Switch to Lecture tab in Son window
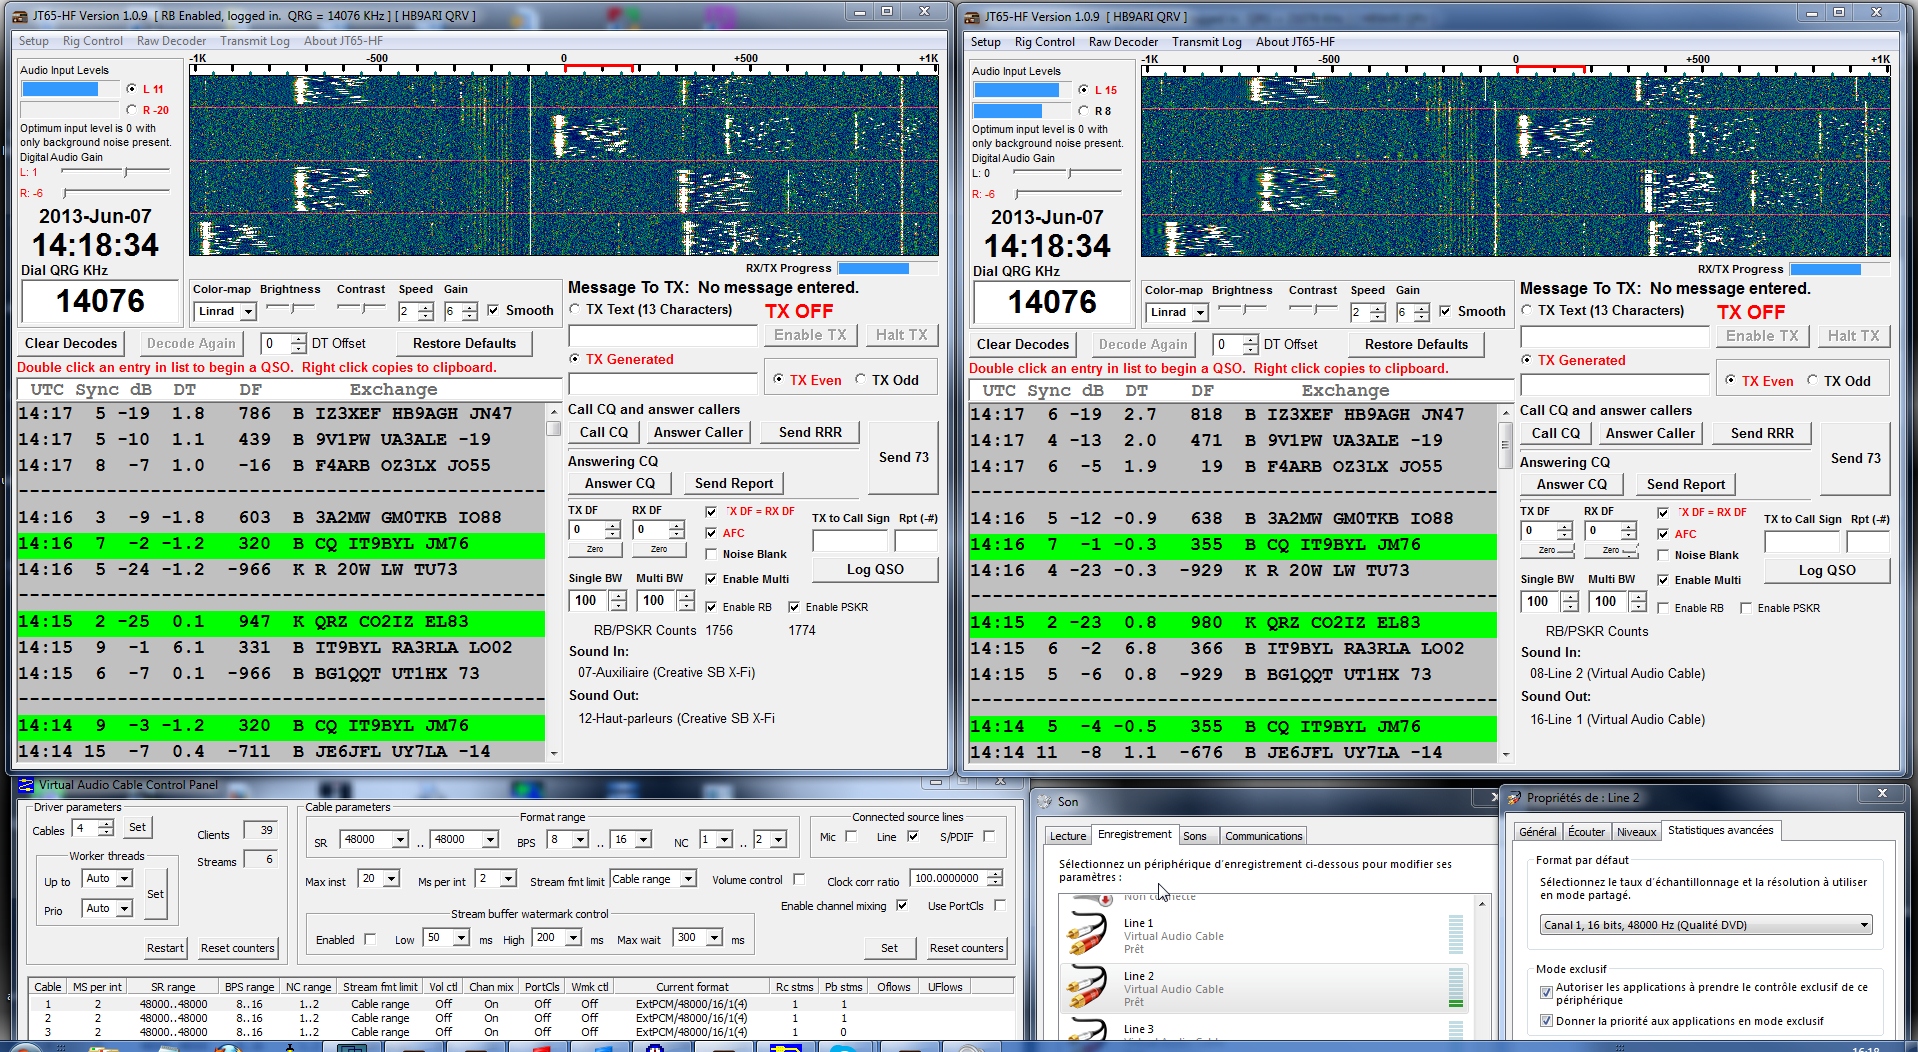 click(1067, 836)
